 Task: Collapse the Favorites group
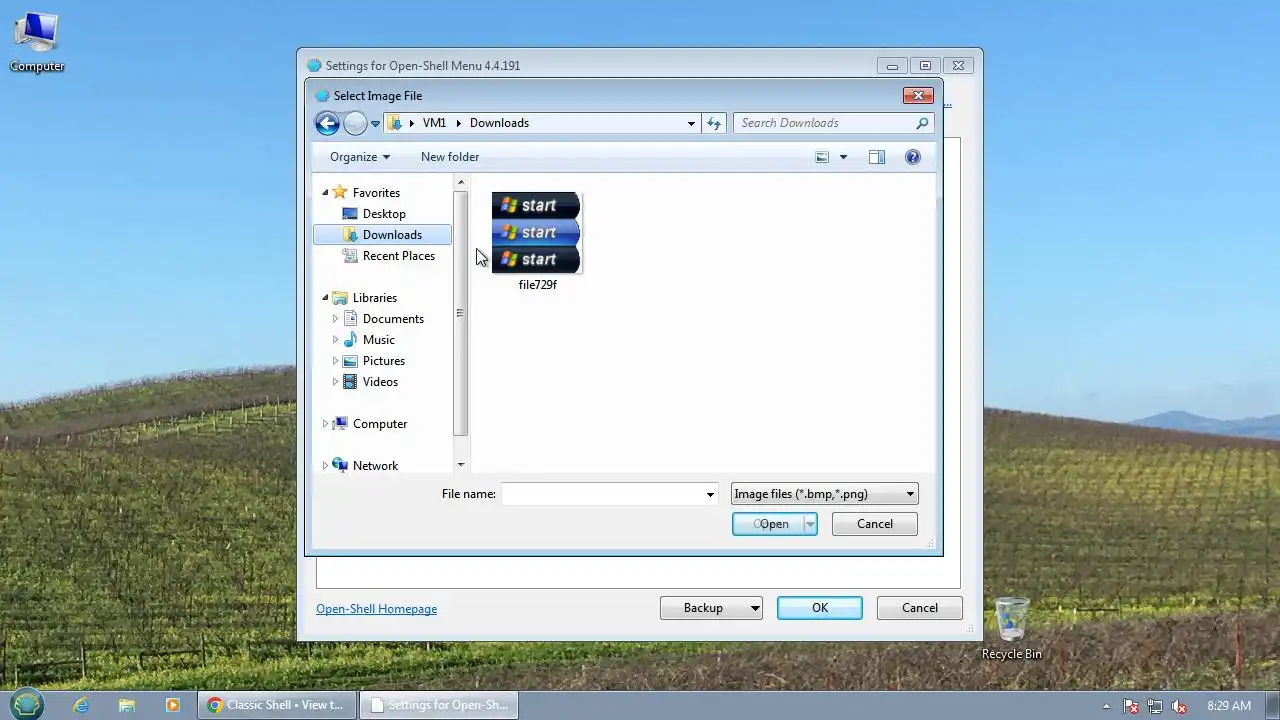(325, 192)
